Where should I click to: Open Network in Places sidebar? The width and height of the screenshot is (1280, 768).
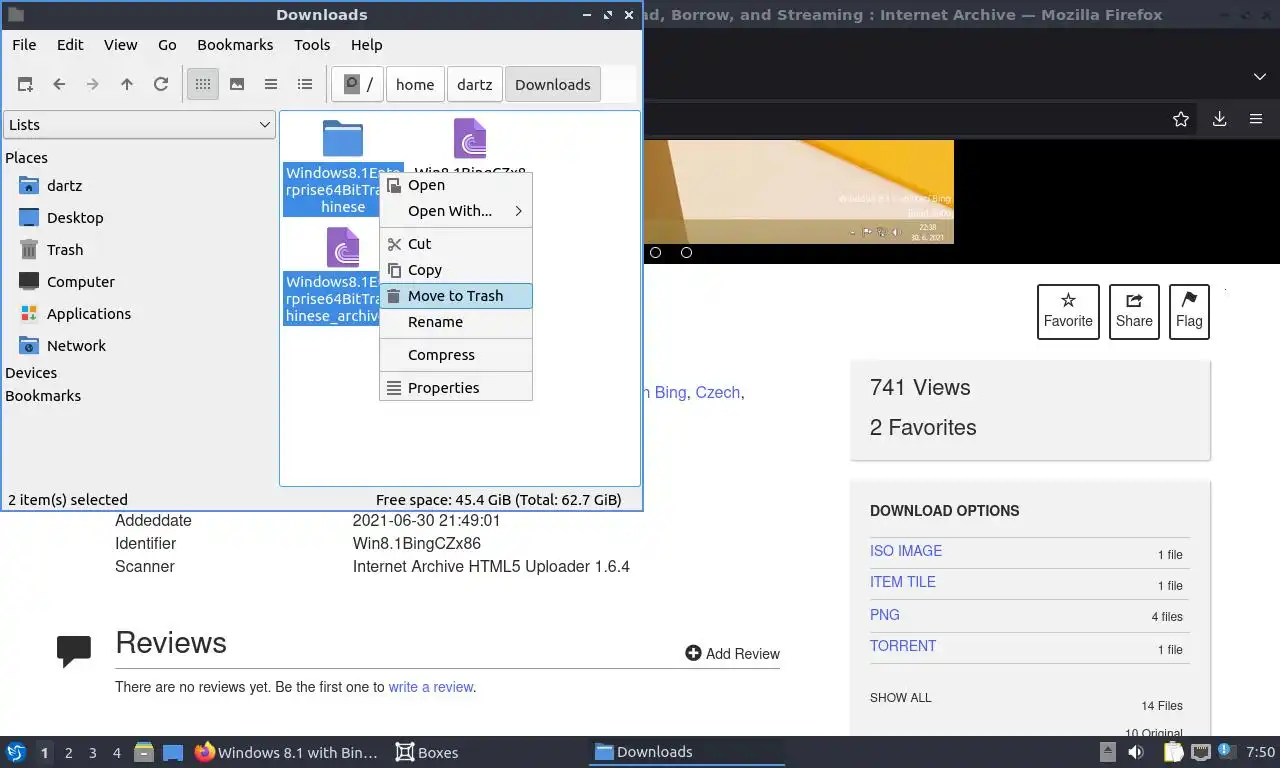[76, 346]
